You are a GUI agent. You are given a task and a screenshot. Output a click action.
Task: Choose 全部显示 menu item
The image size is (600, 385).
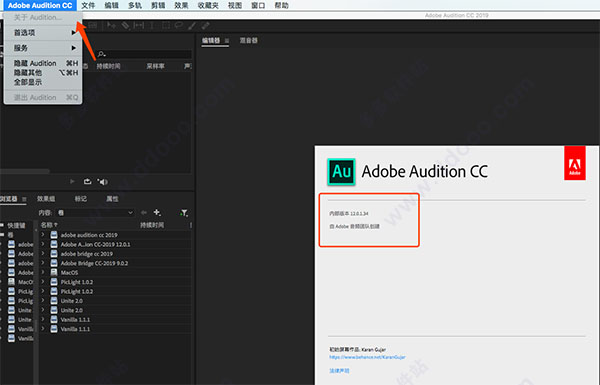click(x=43, y=82)
